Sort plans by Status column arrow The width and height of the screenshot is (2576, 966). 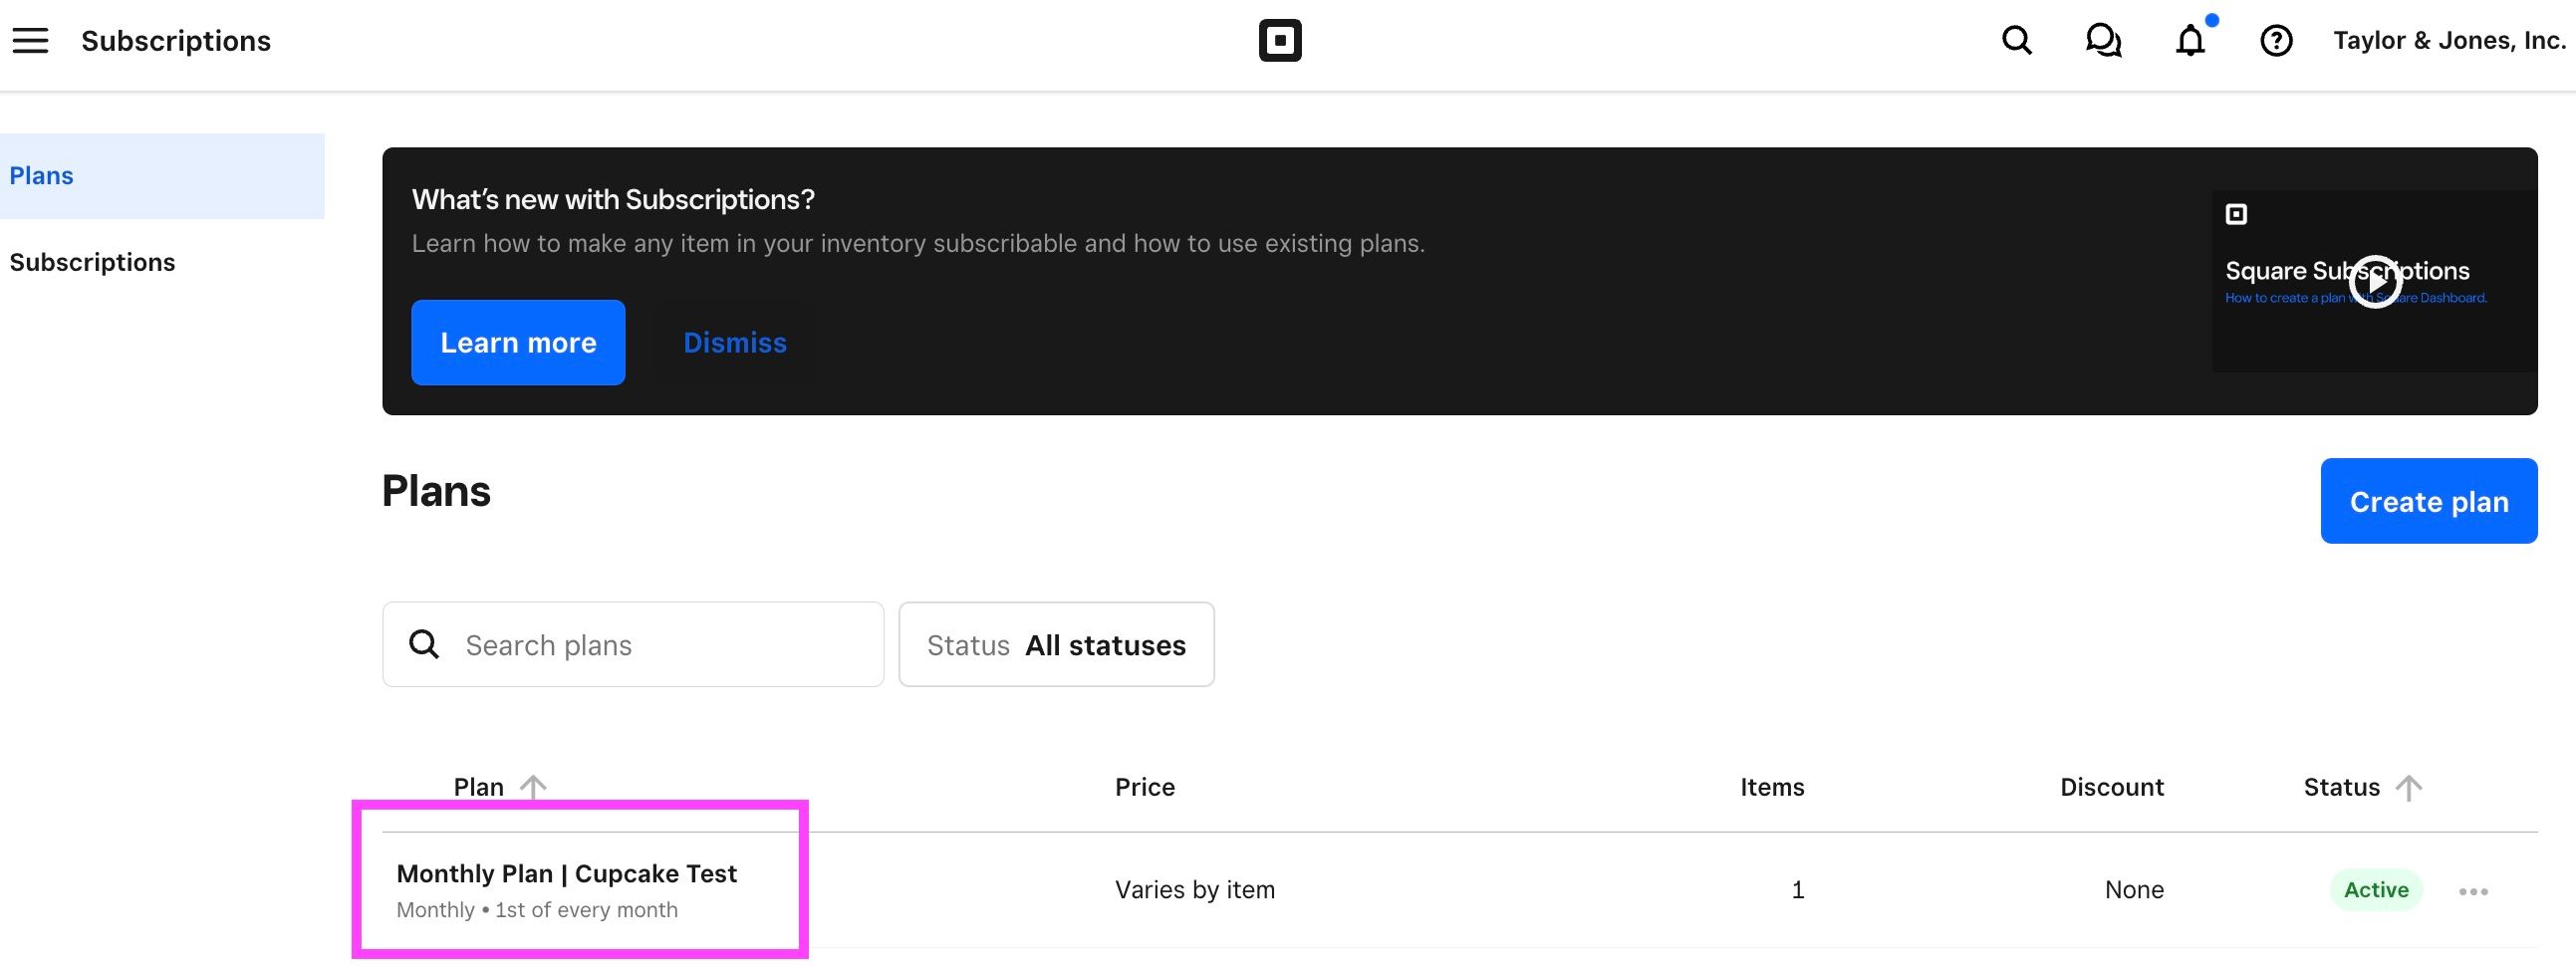click(x=2409, y=787)
